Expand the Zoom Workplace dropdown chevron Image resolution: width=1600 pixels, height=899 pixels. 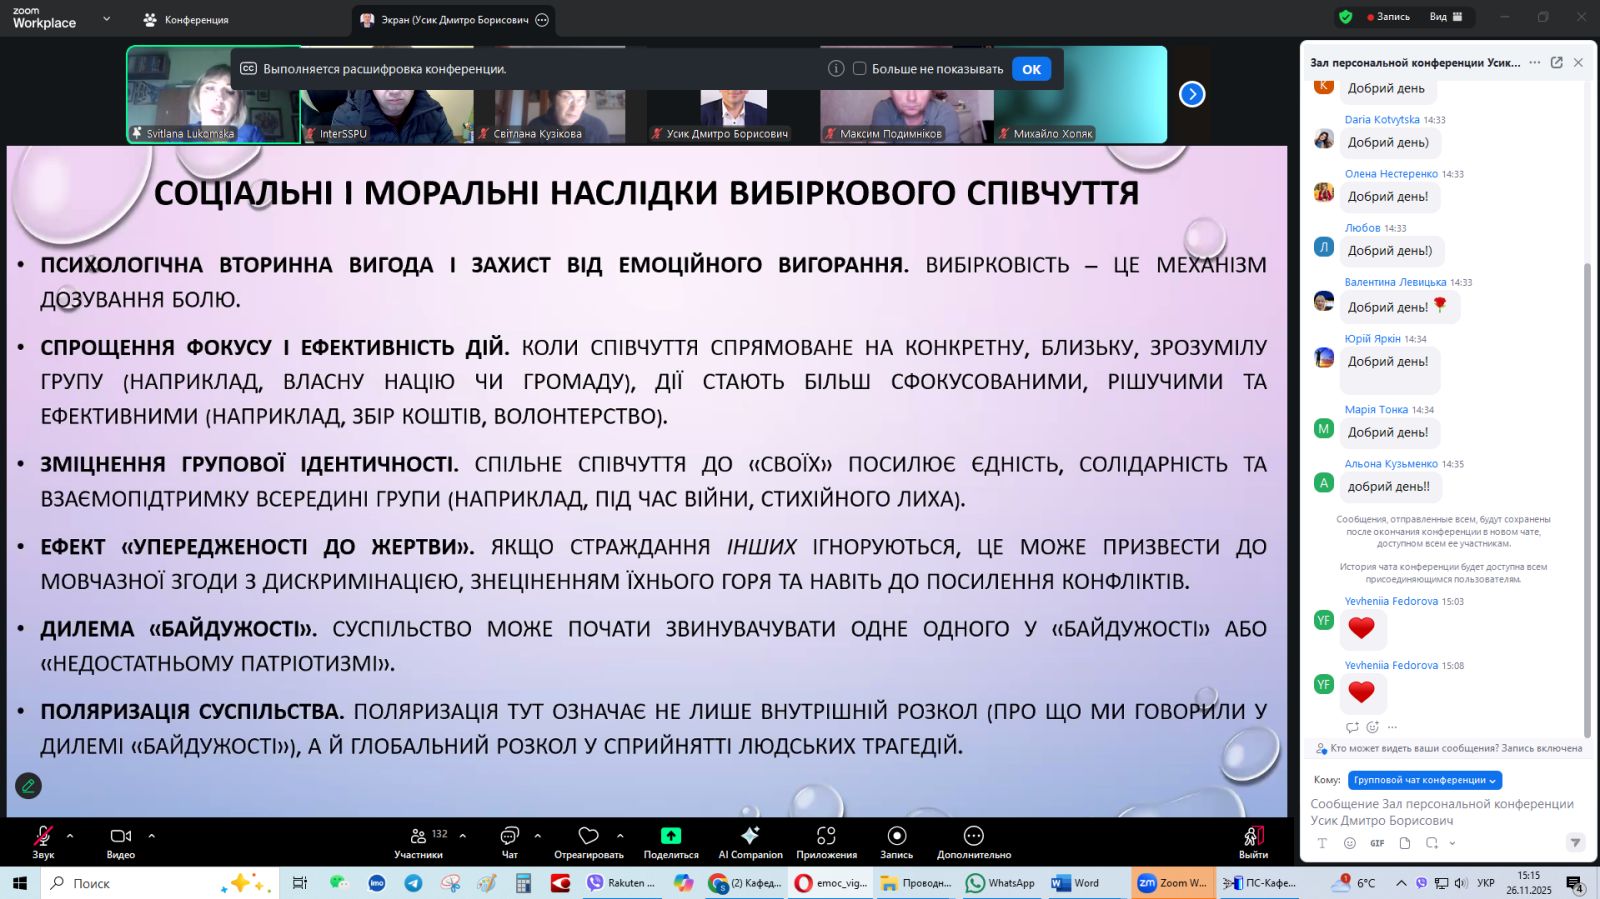point(106,19)
